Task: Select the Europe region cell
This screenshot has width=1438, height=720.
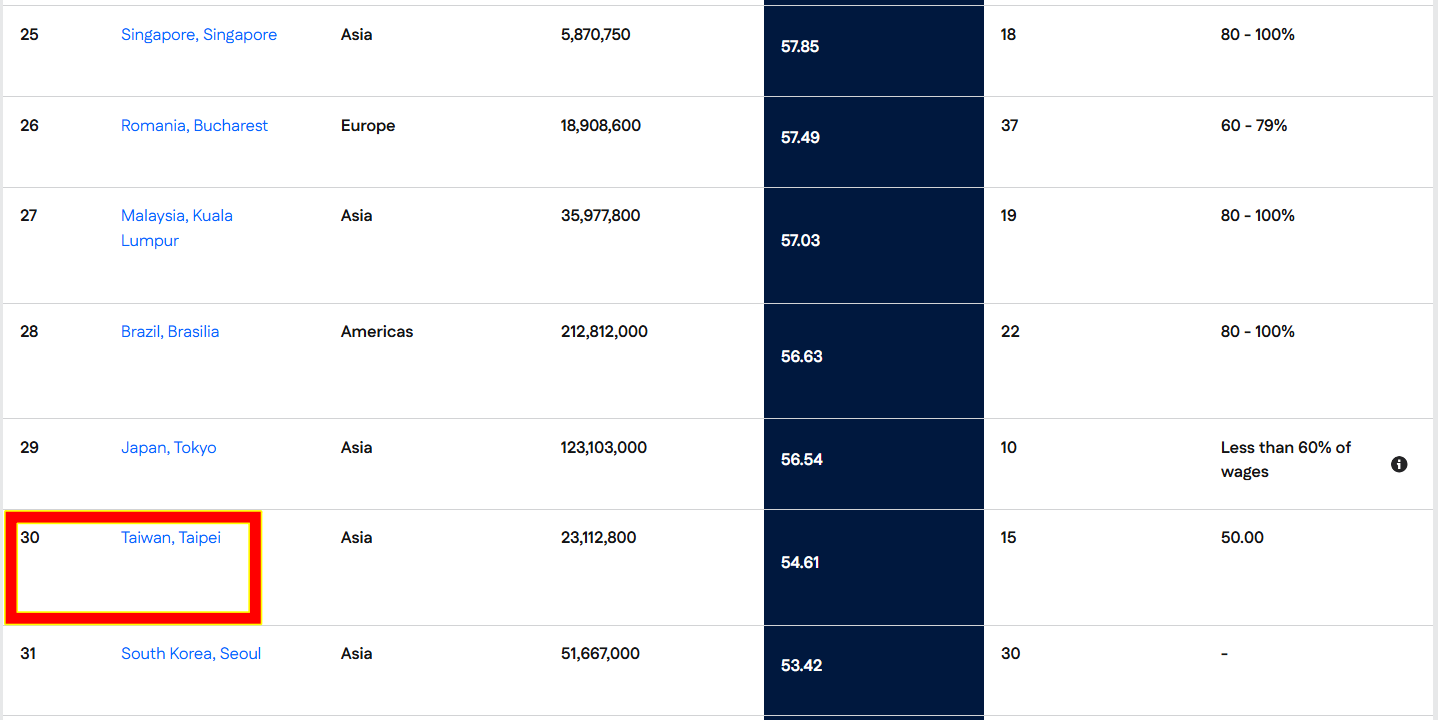Action: [x=368, y=126]
